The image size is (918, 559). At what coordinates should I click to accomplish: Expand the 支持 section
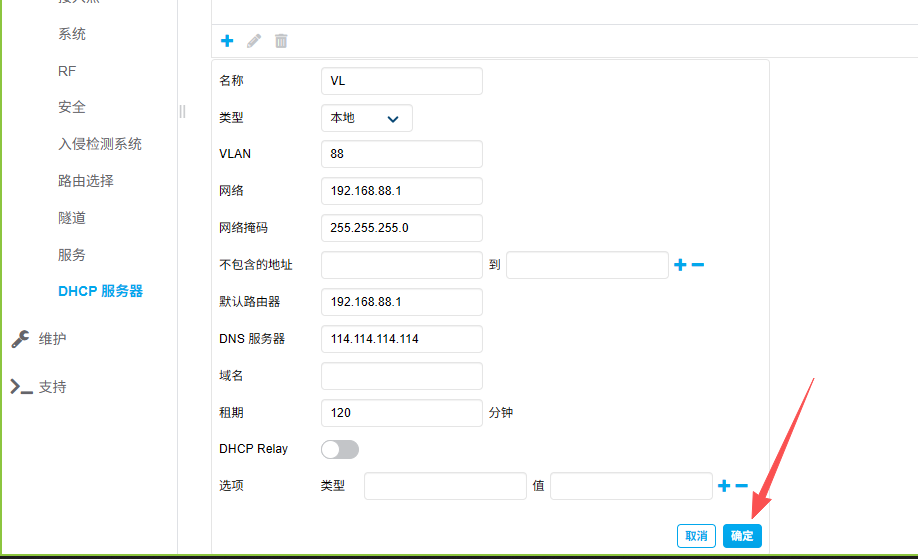[x=52, y=387]
